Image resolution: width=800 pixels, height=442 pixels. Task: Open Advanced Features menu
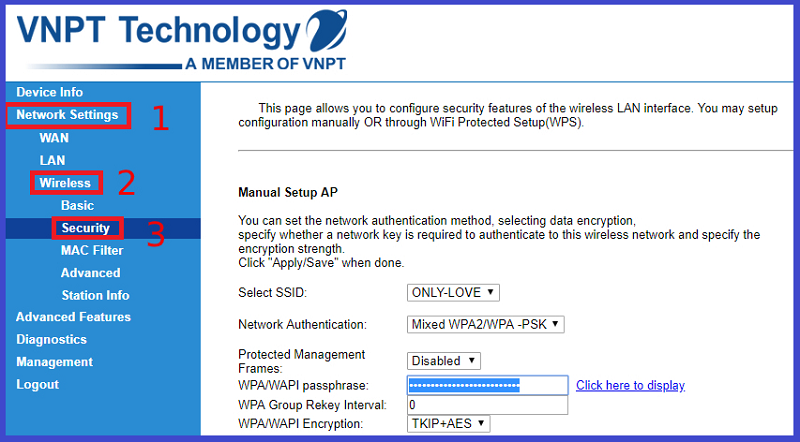click(x=73, y=317)
